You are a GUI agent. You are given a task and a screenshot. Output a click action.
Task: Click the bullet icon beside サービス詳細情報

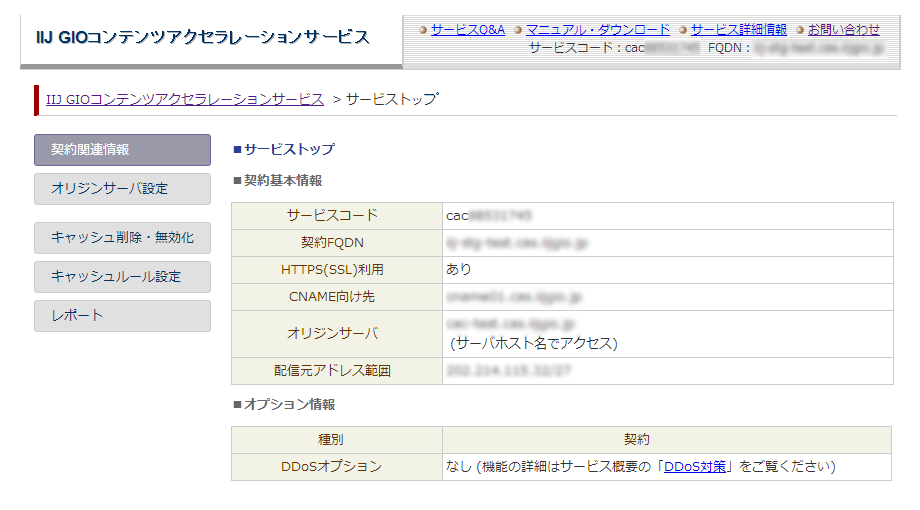683,30
